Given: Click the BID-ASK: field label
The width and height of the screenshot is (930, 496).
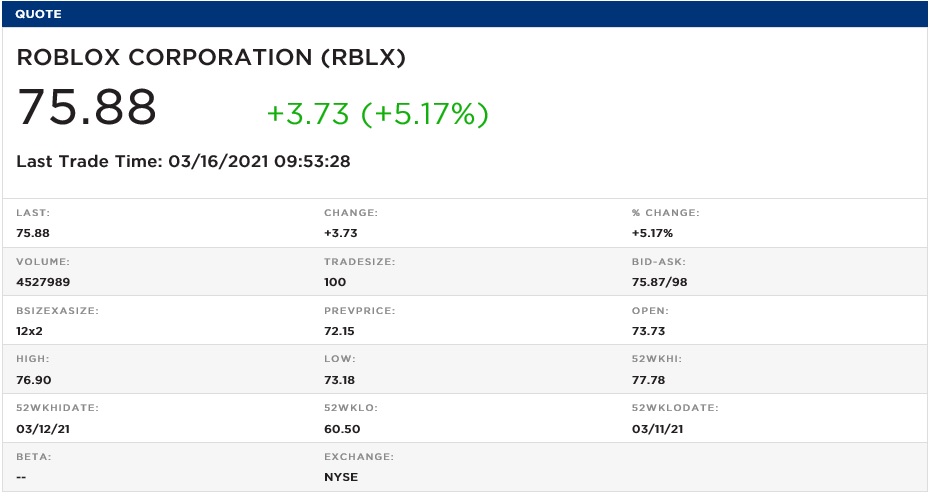Looking at the screenshot, I should click(x=658, y=262).
